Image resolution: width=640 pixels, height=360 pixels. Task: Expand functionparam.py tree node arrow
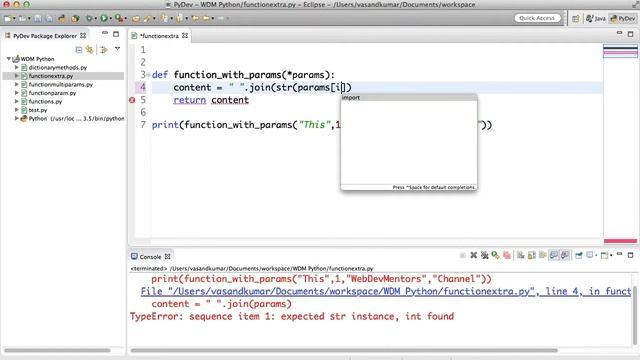click(x=17, y=93)
